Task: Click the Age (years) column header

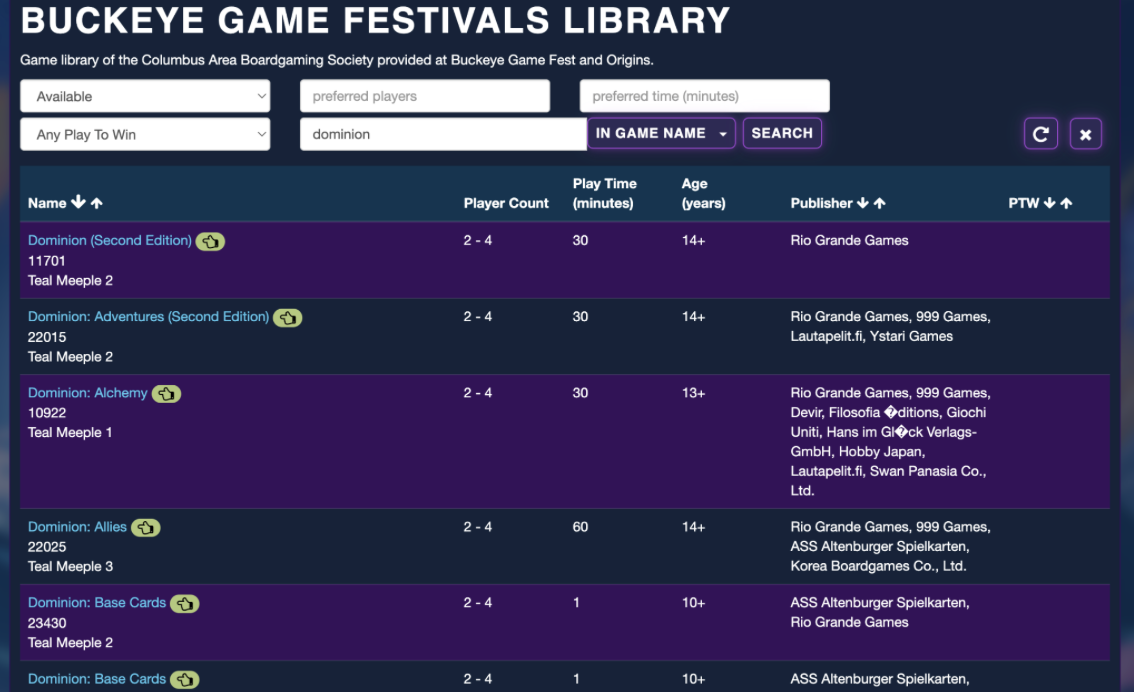Action: (x=704, y=193)
